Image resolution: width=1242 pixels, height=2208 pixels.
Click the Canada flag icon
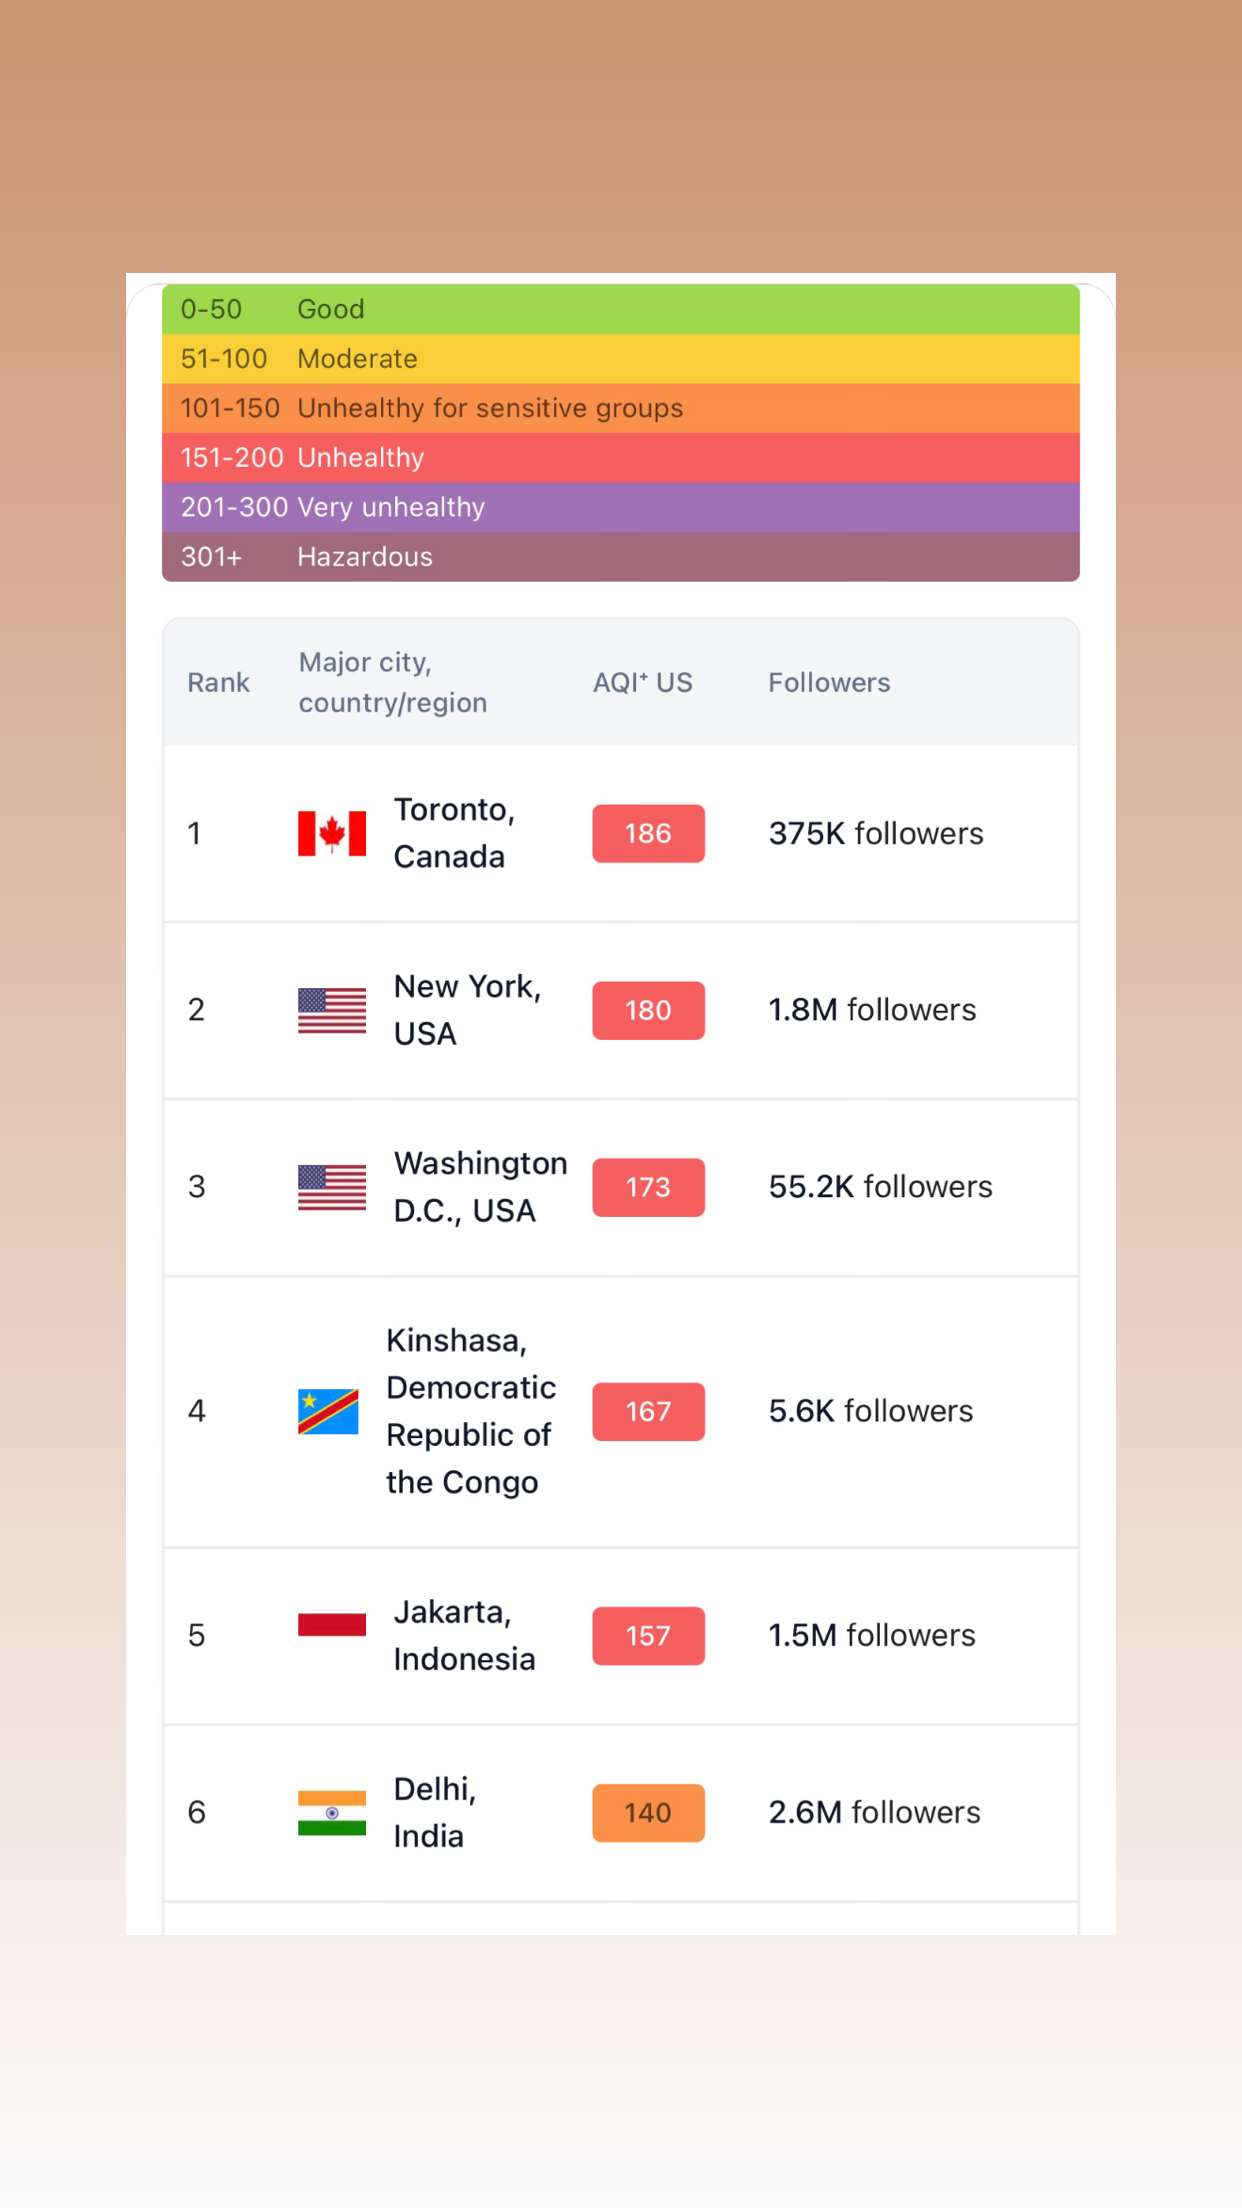click(332, 833)
